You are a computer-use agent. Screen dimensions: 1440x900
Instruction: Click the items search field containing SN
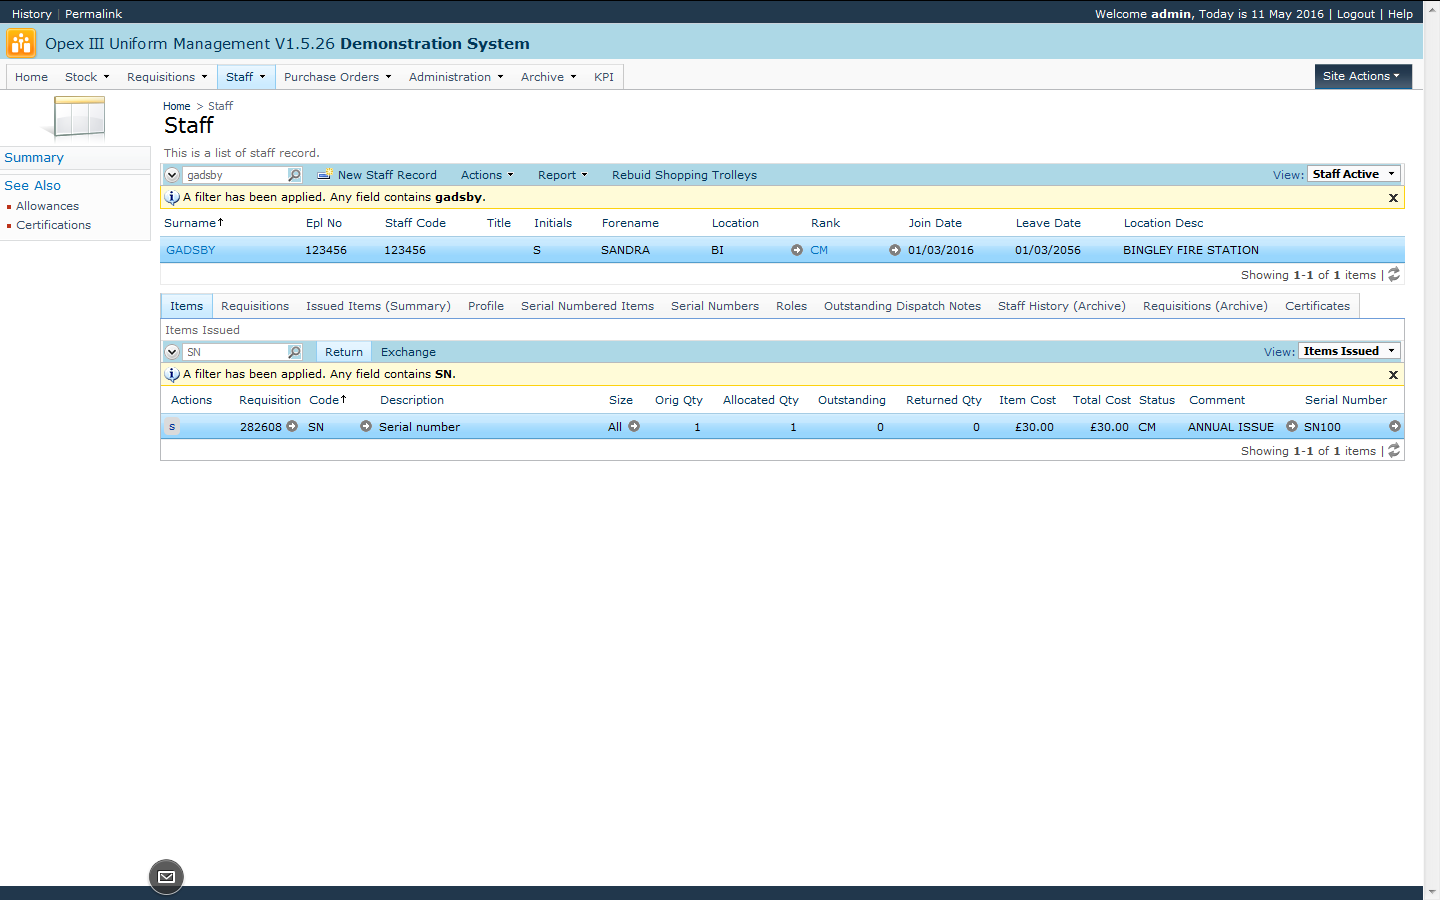235,352
